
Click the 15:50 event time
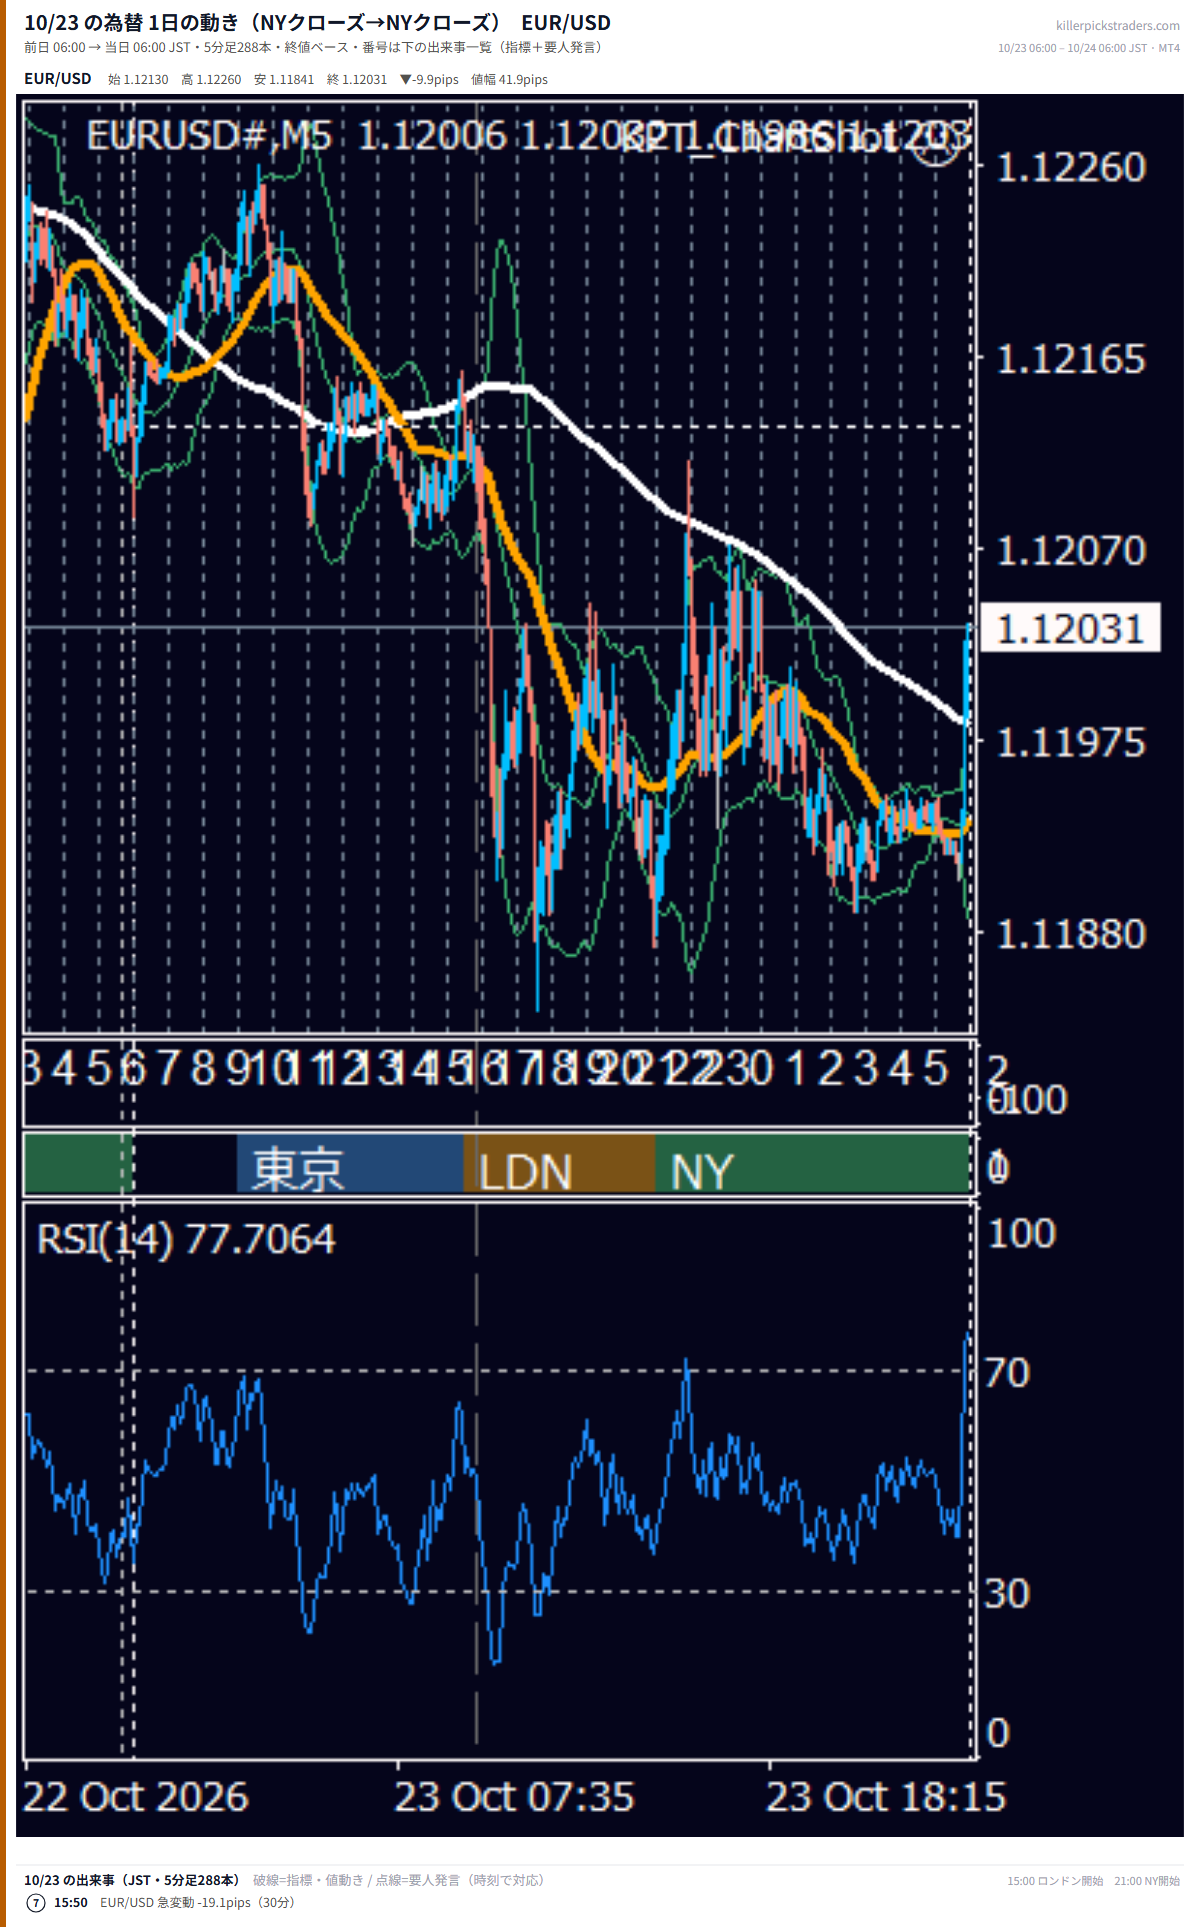coord(71,1902)
